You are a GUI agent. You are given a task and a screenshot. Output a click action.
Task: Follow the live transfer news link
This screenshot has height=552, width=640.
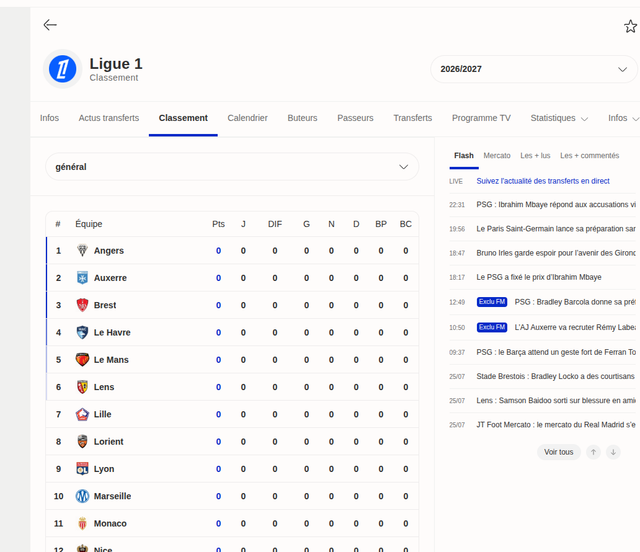[x=543, y=181]
